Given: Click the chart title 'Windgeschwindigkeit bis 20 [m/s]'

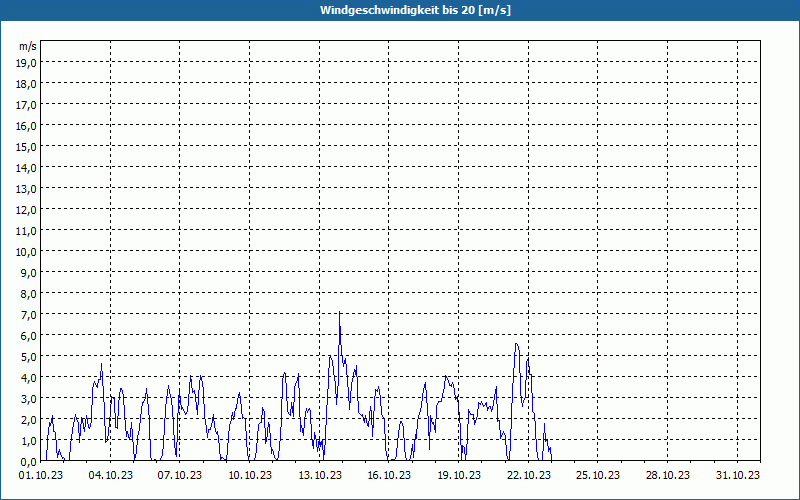Looking at the screenshot, I should click(415, 10).
